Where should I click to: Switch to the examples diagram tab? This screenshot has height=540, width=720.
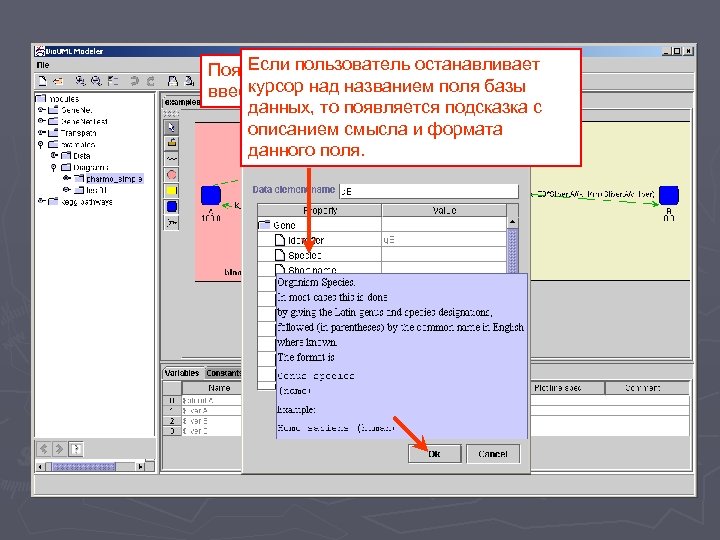point(182,102)
